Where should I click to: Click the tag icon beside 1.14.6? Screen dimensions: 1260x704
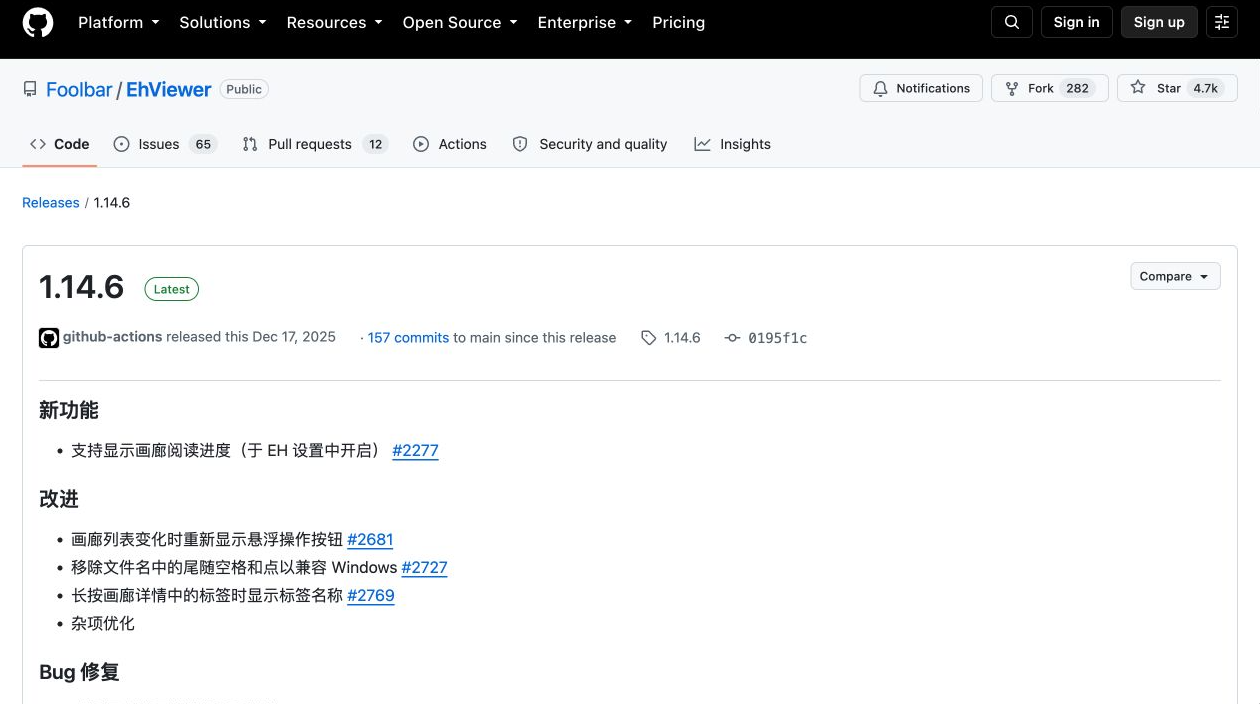coord(649,338)
